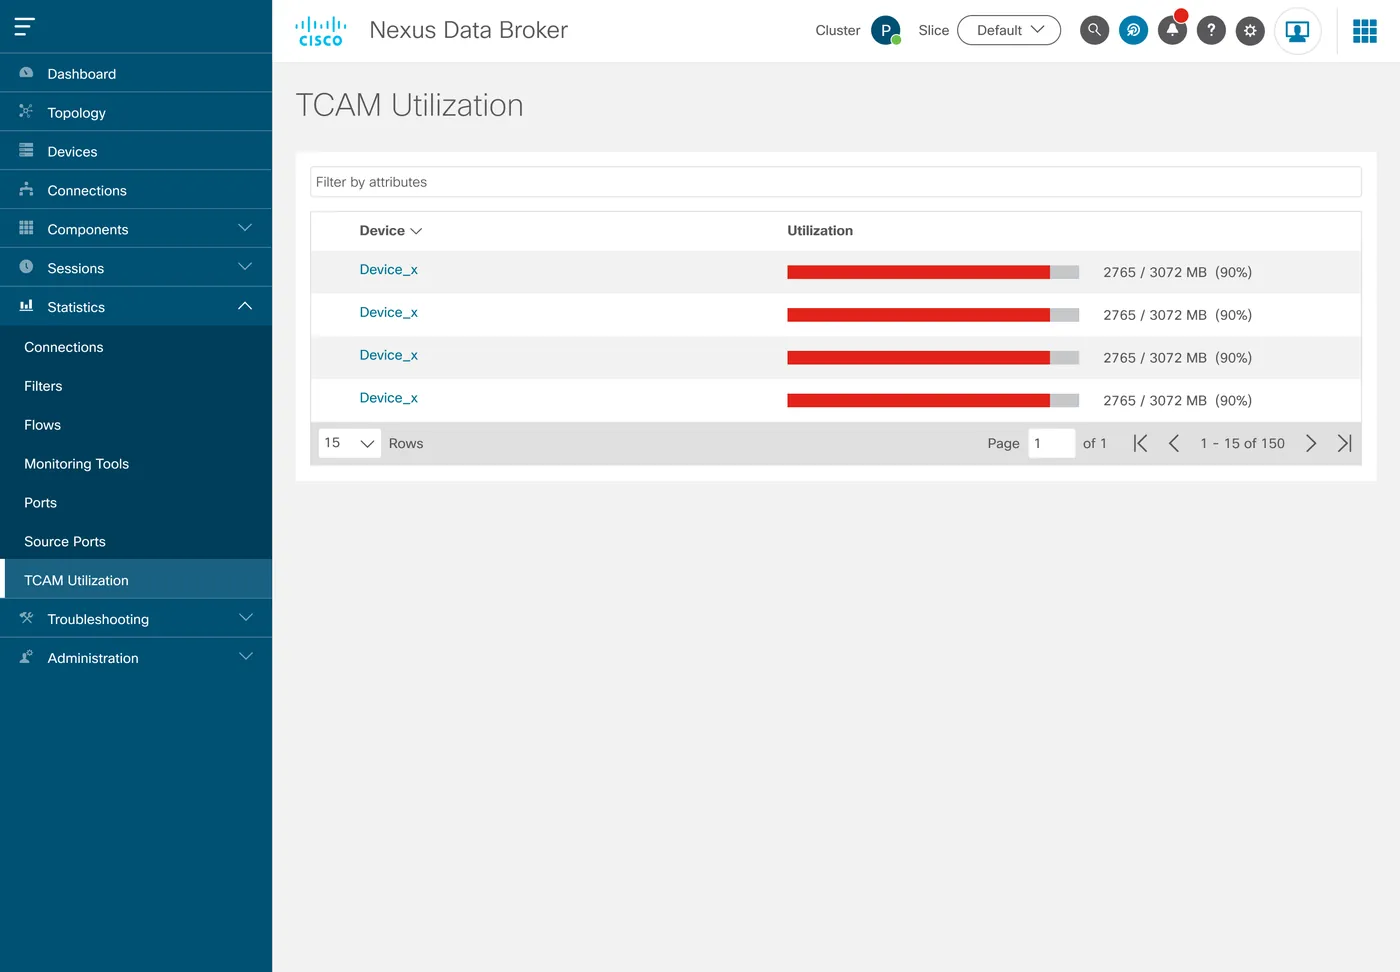Viewport: 1400px width, 972px height.
Task: Collapse the Statistics menu chevron
Action: pyautogui.click(x=245, y=306)
